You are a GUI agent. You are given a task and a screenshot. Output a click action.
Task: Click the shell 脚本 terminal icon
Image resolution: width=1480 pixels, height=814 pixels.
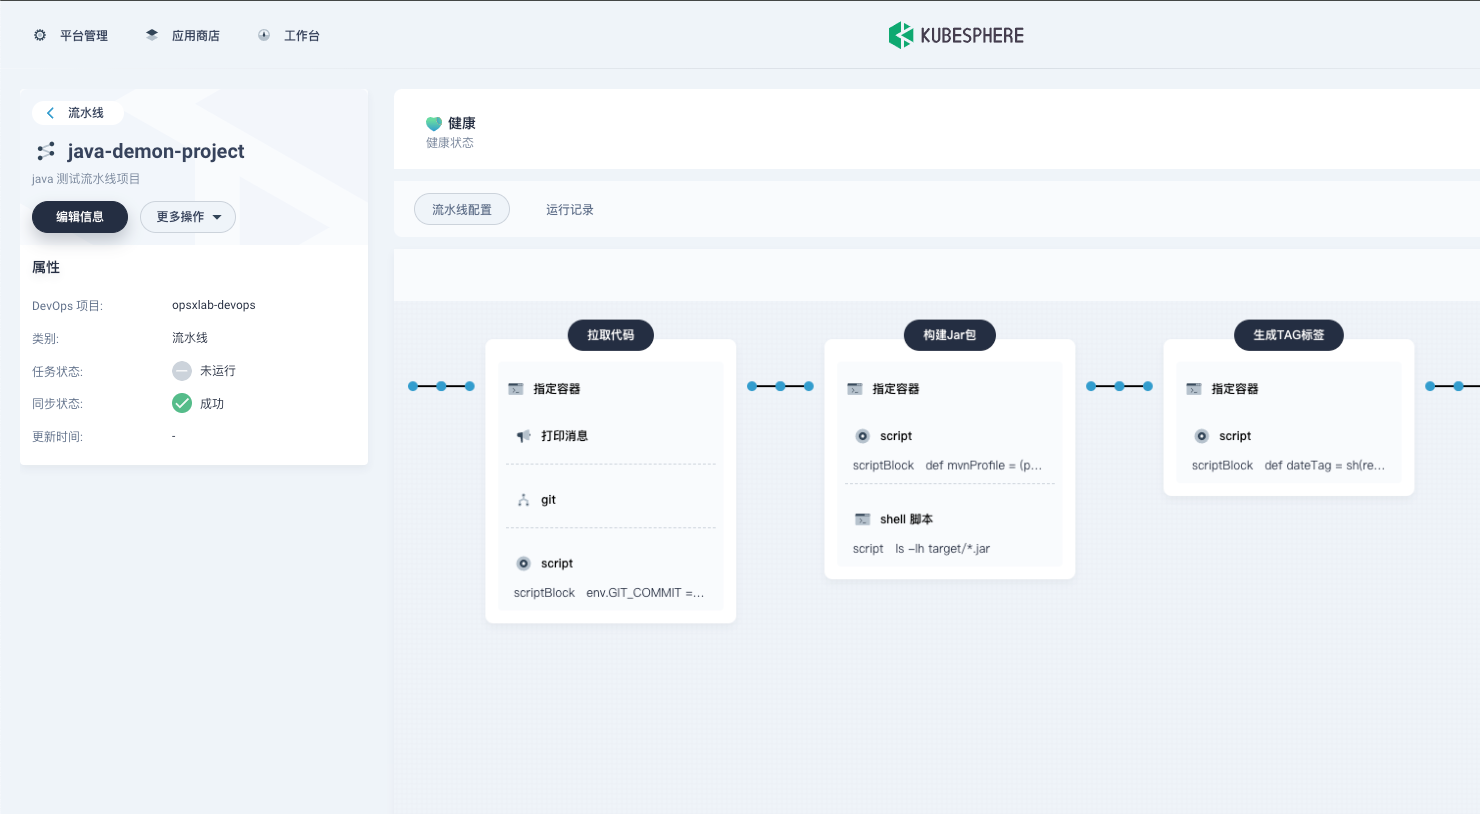point(862,519)
